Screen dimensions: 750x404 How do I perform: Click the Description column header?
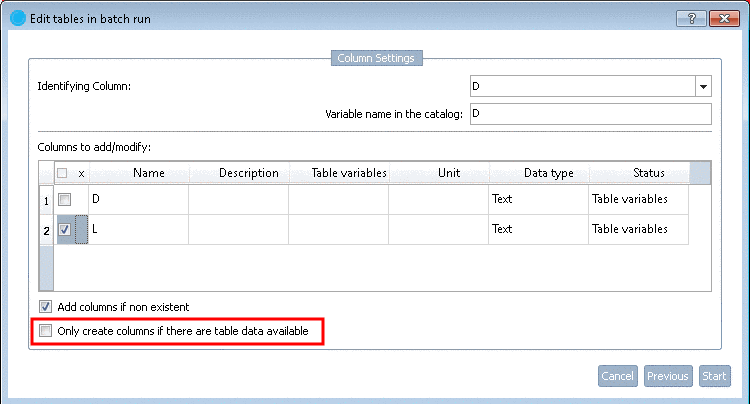click(239, 173)
